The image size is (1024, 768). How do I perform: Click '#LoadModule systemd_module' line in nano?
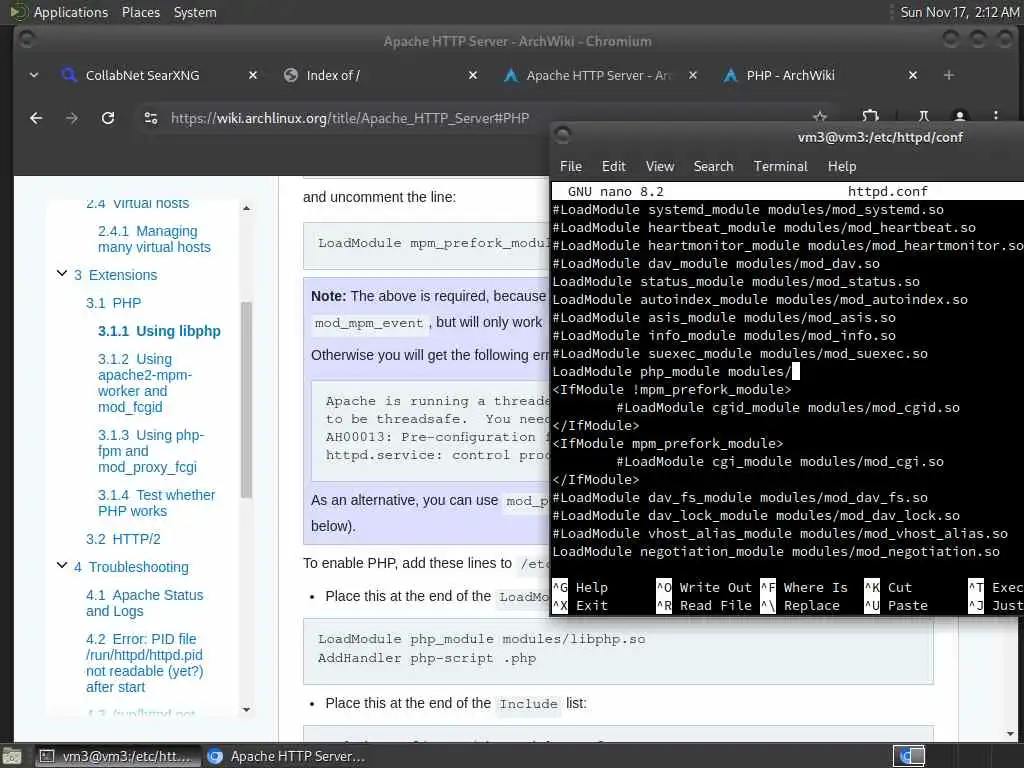748,210
